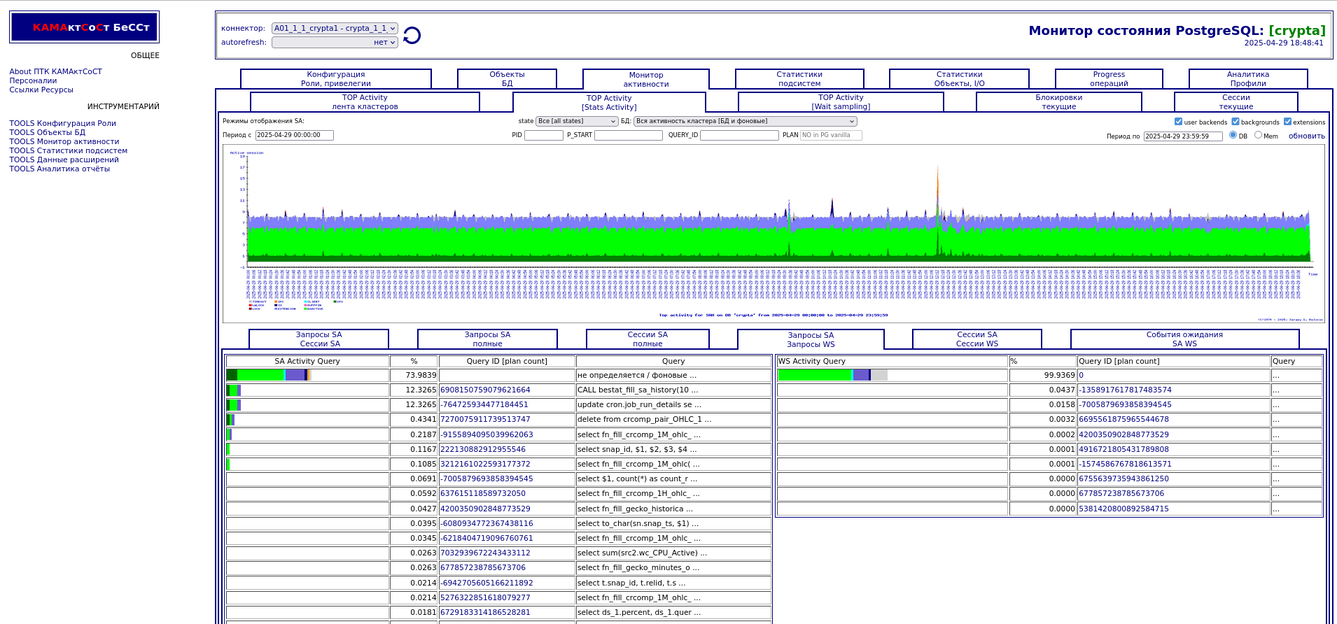Open the TOP Activity Wait sampling tab

point(840,102)
